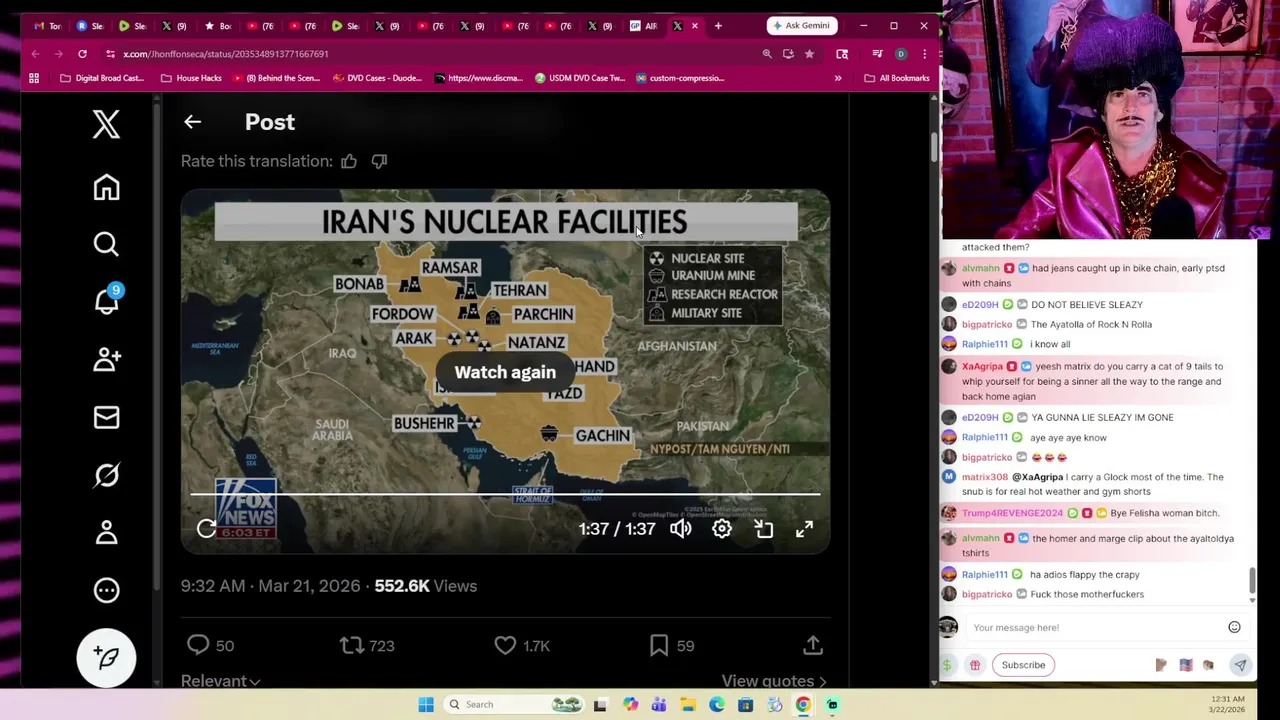Click the browser address bar URL
This screenshot has width=1280, height=720.
pyautogui.click(x=225, y=54)
